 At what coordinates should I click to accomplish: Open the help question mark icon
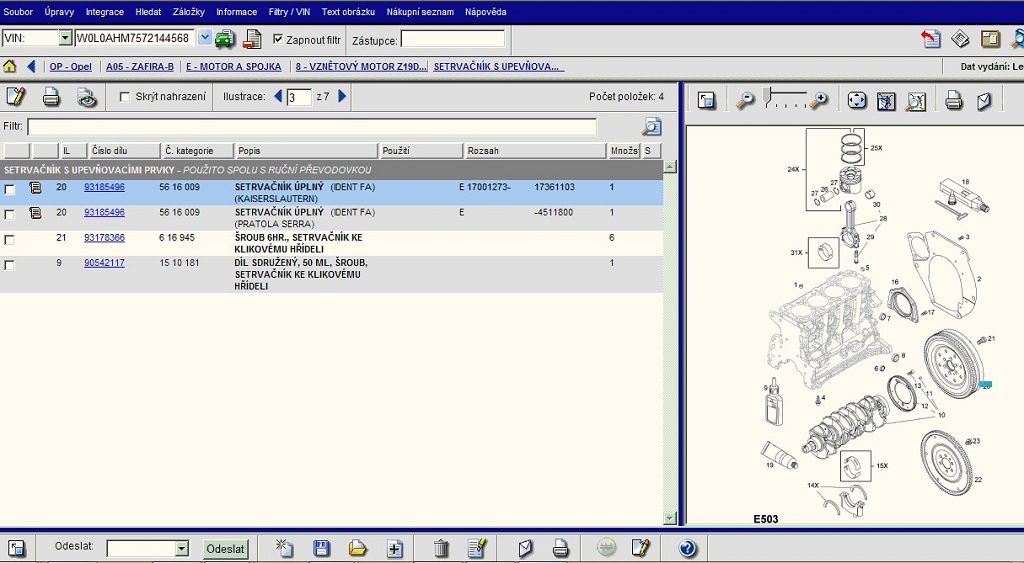(687, 548)
